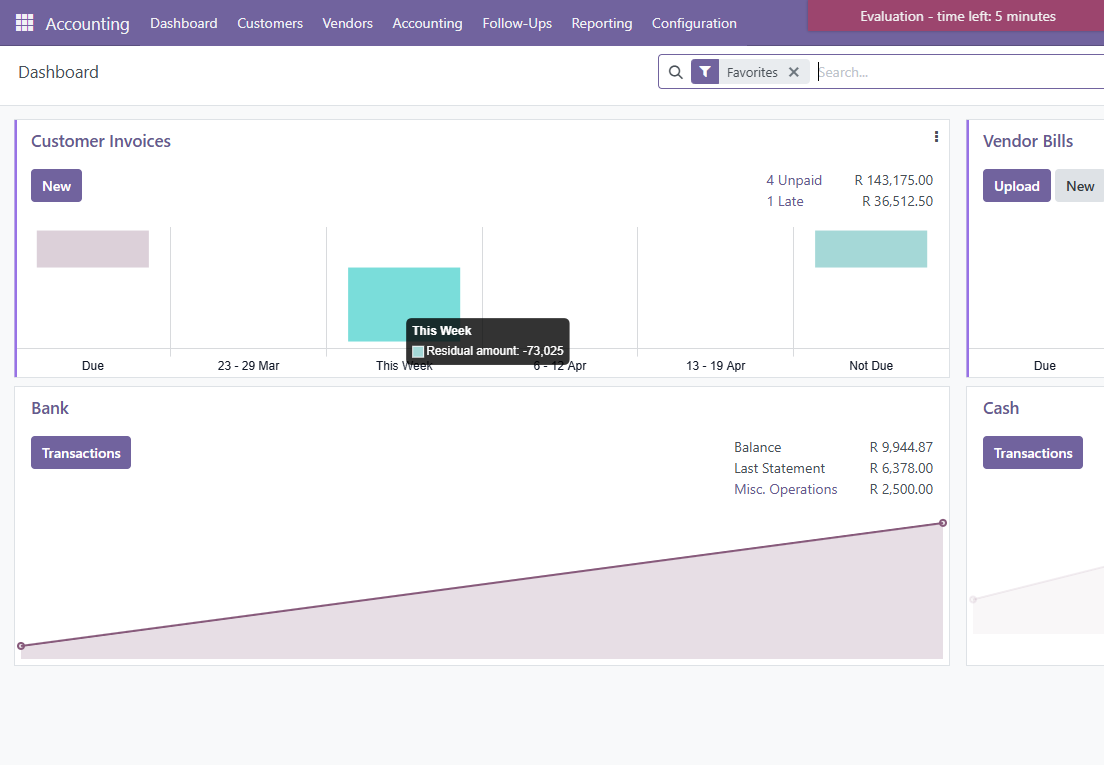Viewport: 1104px width, 765px height.
Task: Open the Accounting menu item
Action: [x=427, y=23]
